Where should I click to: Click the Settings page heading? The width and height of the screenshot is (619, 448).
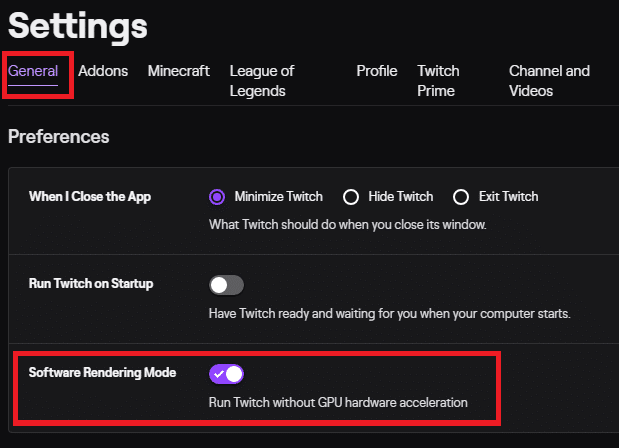78,26
